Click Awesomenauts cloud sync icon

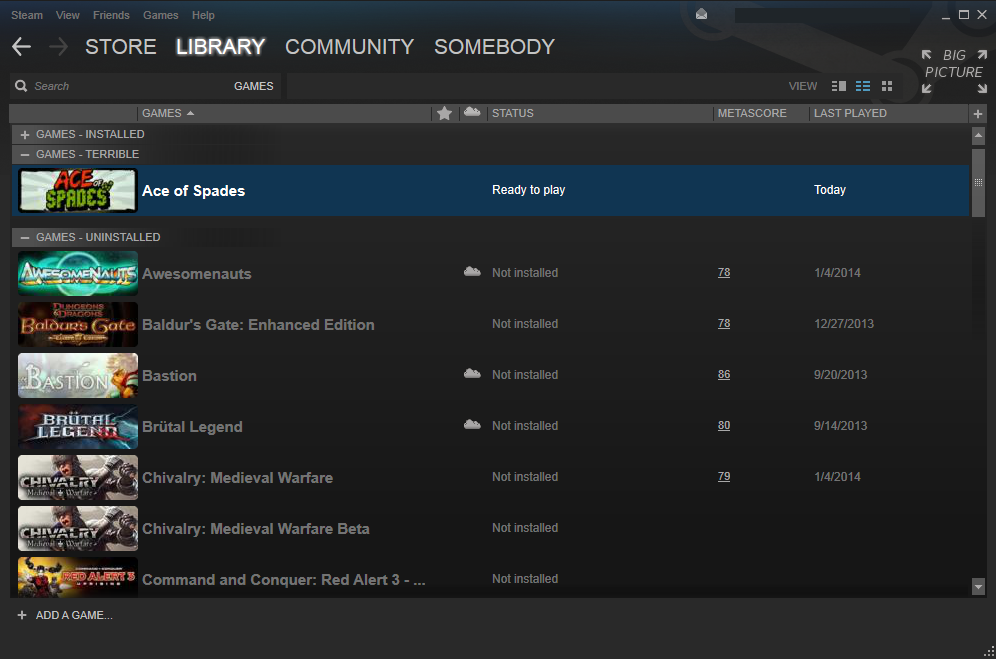[x=472, y=271]
